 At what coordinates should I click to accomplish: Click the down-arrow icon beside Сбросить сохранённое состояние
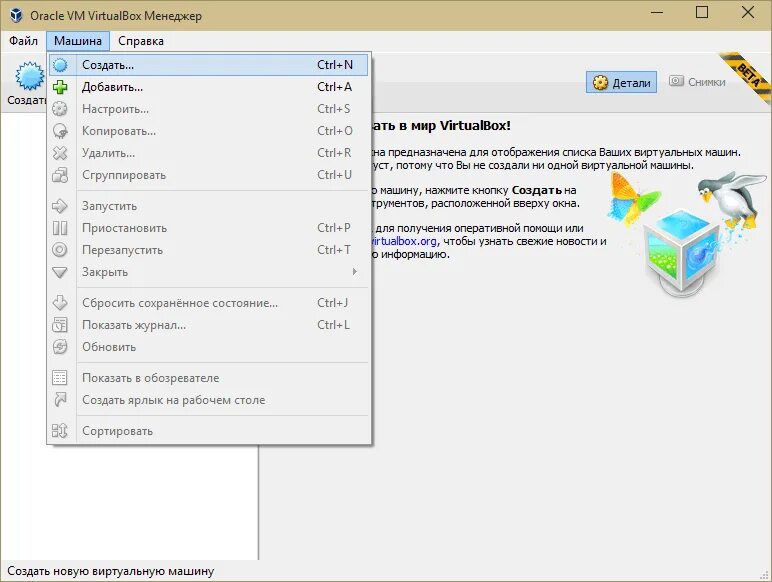coord(60,303)
